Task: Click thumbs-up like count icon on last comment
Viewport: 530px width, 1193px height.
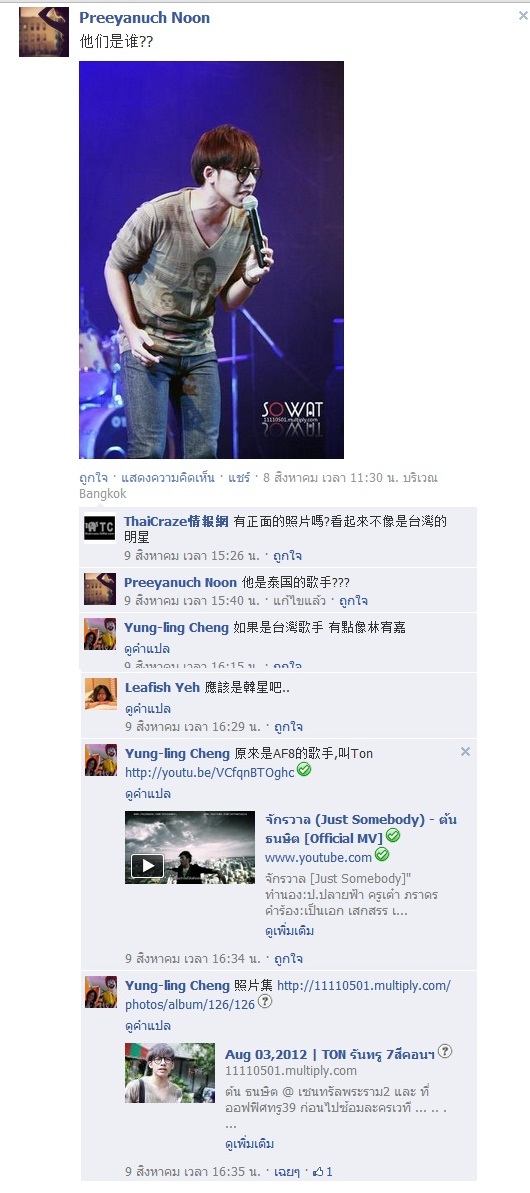Action: 318,1172
